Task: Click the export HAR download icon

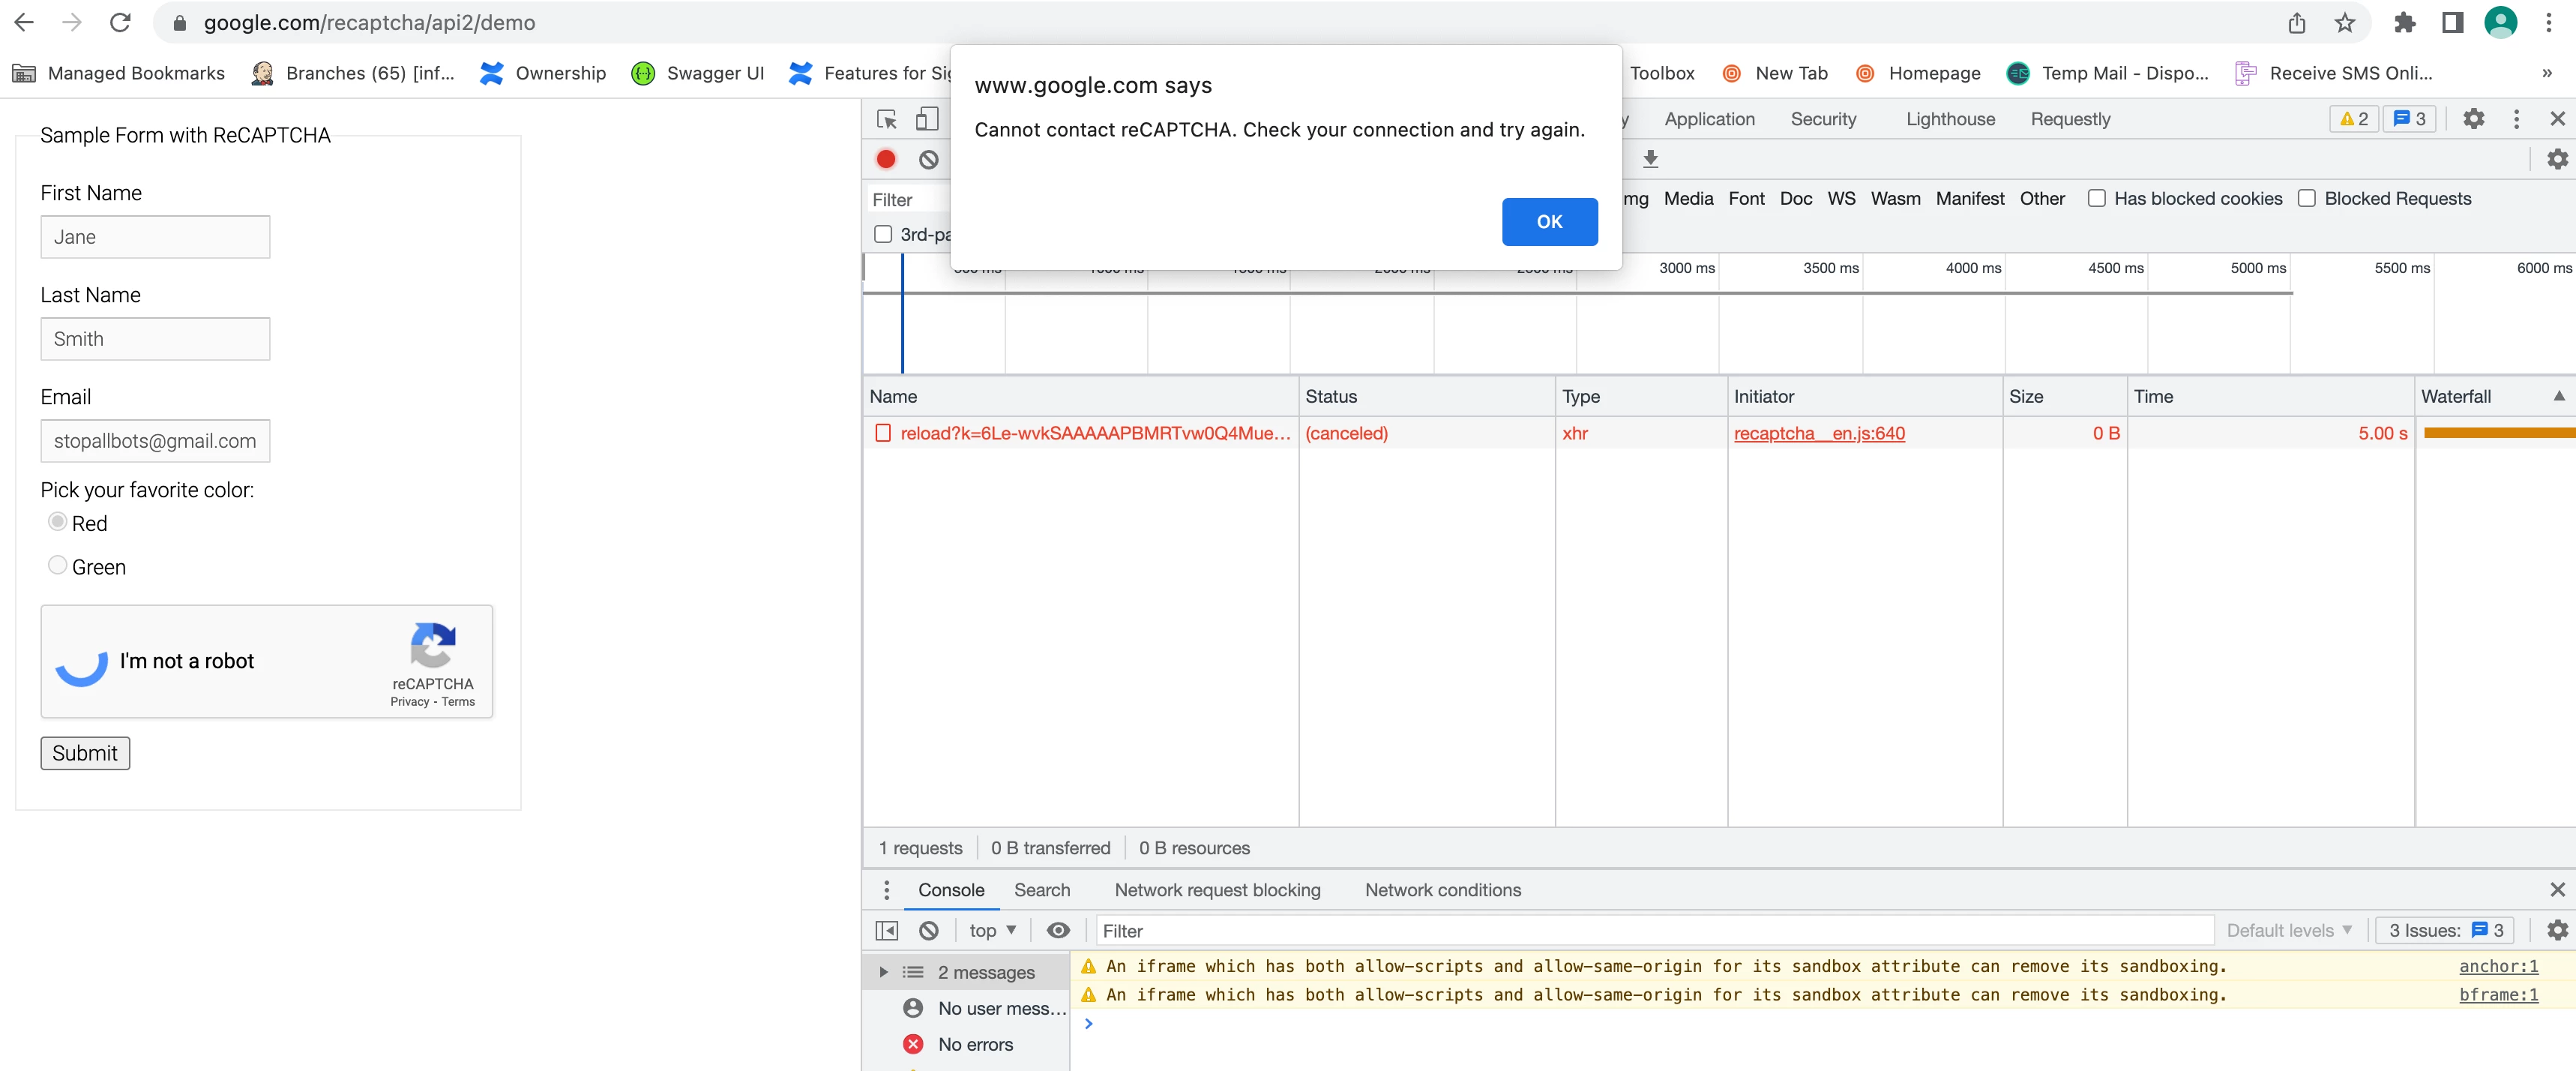Action: click(1651, 159)
